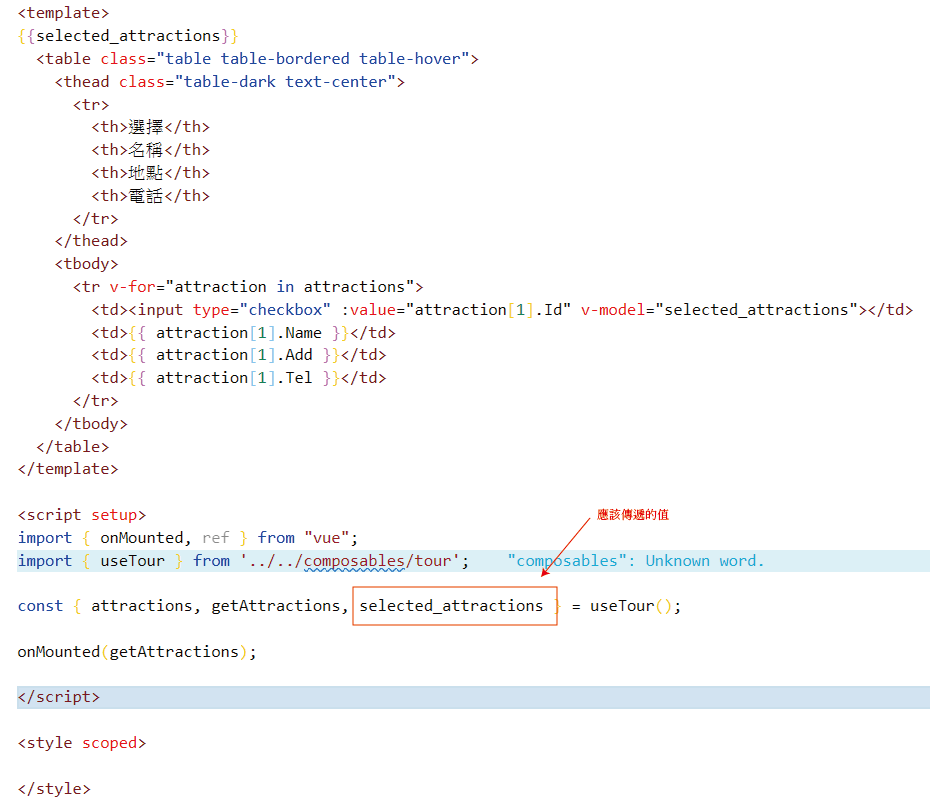The image size is (930, 811).
Task: Click the closing </thead> tag
Action: [x=91, y=241]
